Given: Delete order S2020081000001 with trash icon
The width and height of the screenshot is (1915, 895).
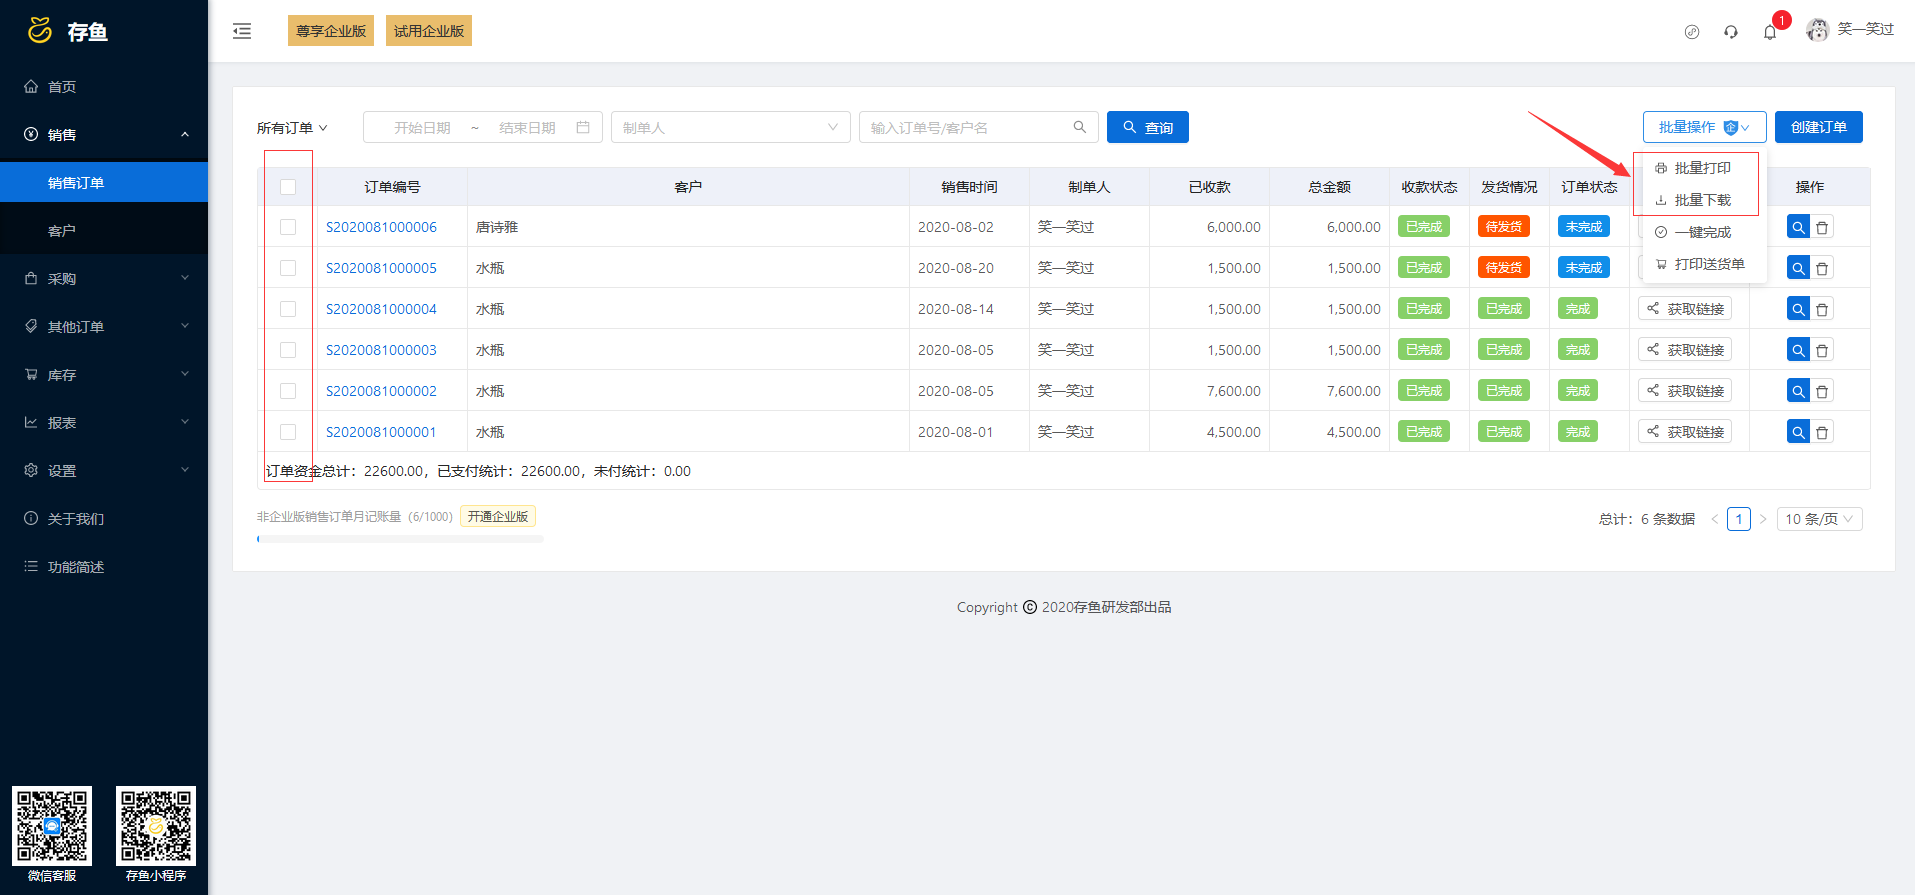Looking at the screenshot, I should click(x=1822, y=432).
